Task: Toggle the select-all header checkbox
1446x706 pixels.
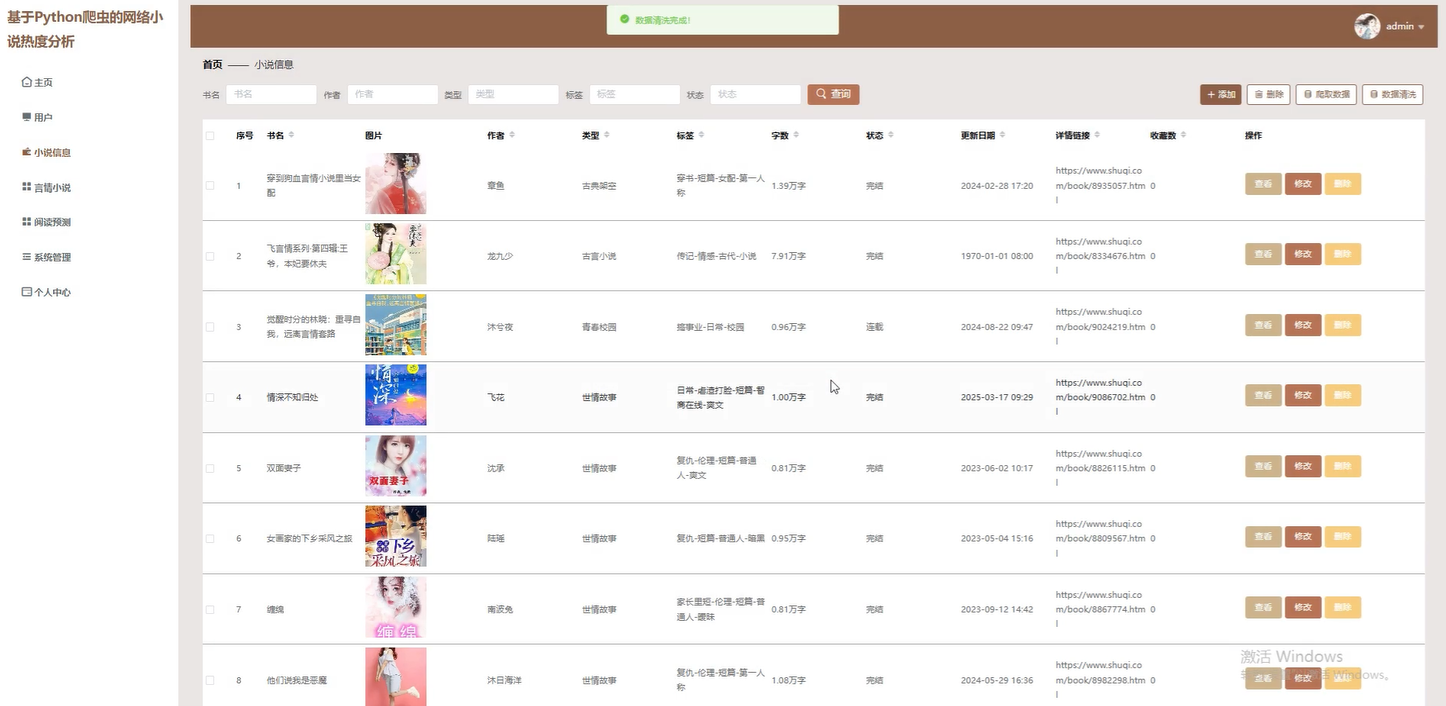Action: 210,135
